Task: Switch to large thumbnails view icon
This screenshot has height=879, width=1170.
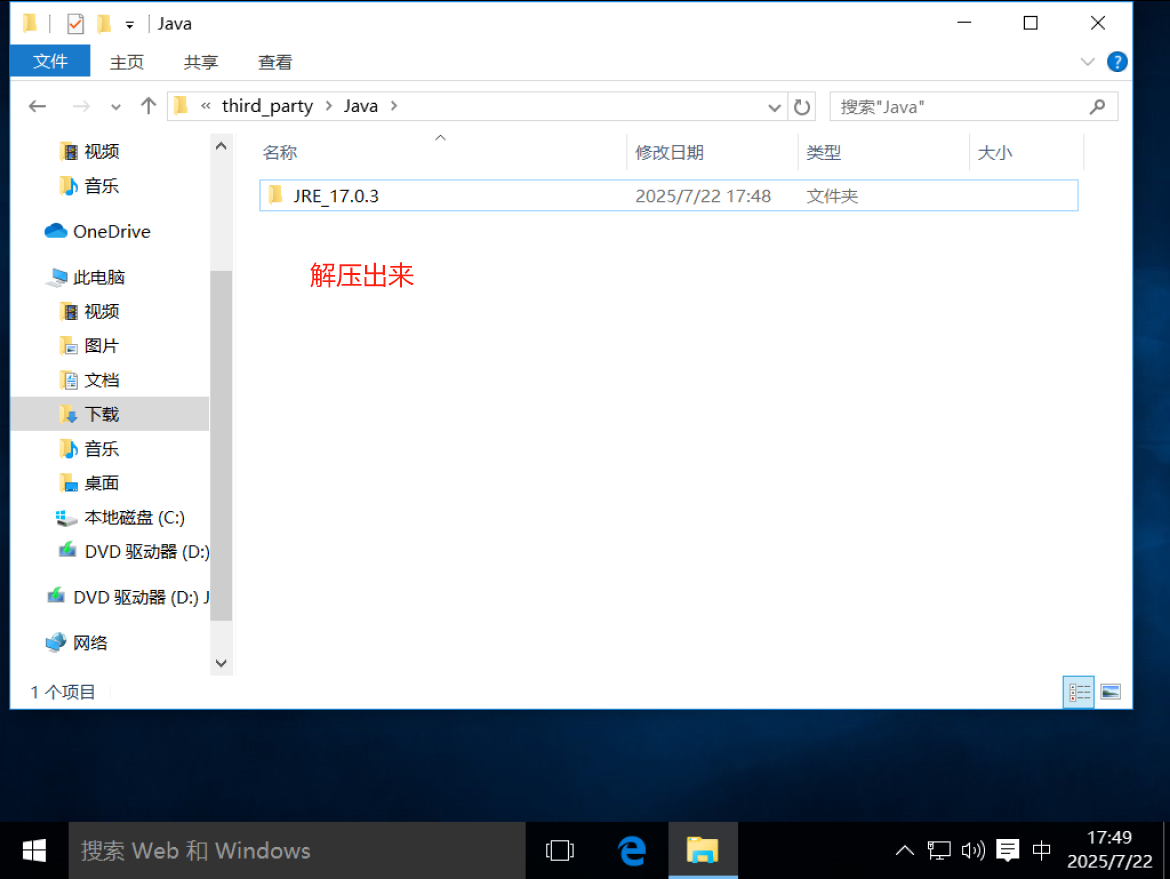Action: click(1110, 692)
